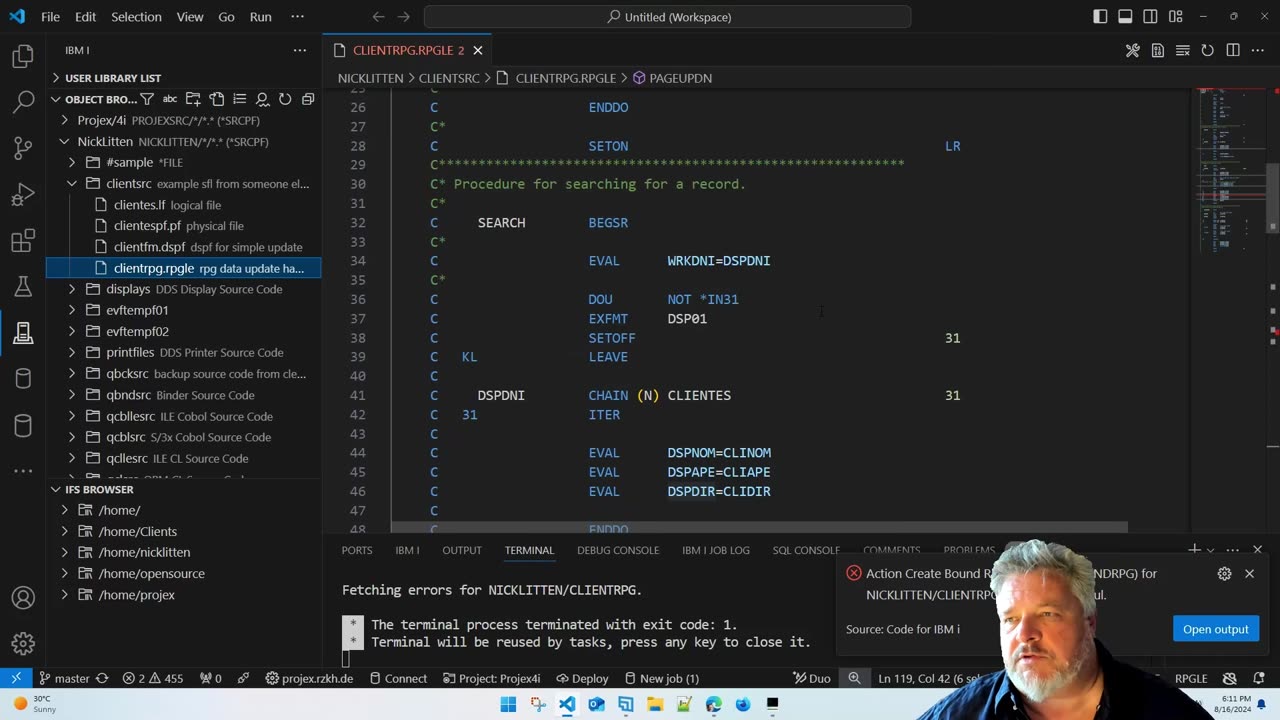Split the editor to the right

pos(1233,50)
